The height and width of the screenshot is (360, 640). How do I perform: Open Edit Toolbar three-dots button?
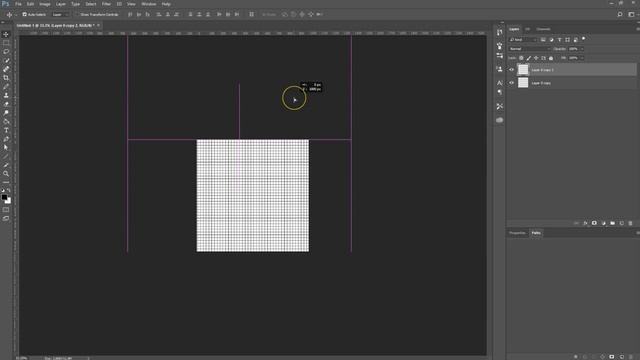(6, 182)
